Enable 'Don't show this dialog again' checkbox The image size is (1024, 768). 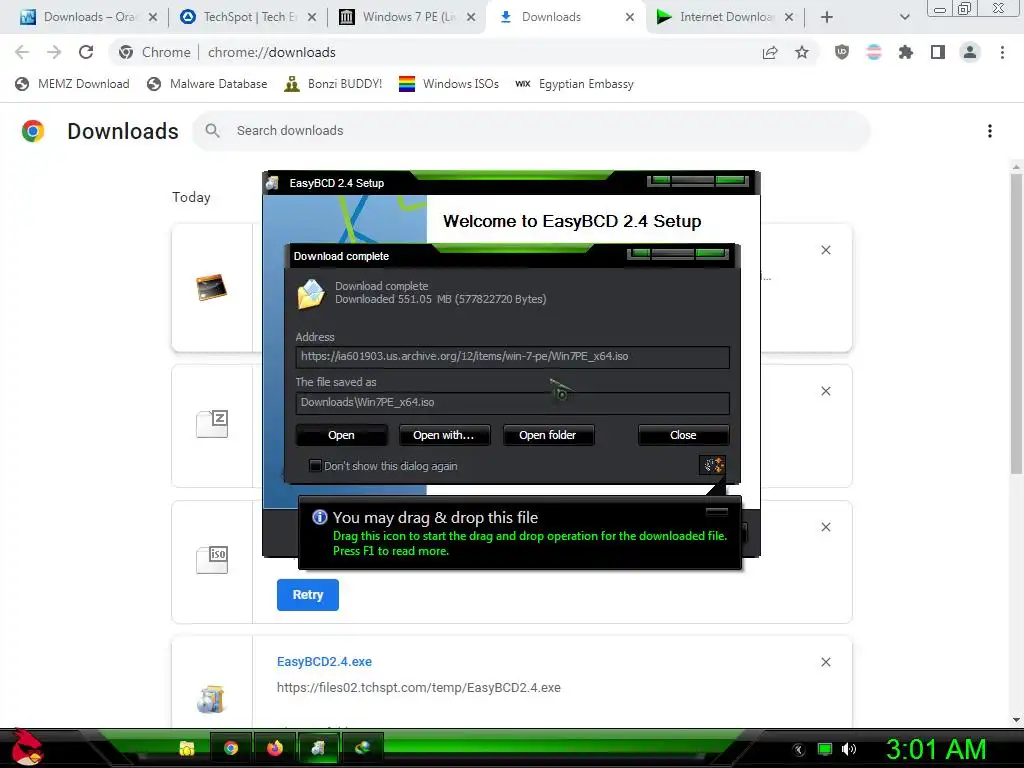tap(315, 466)
